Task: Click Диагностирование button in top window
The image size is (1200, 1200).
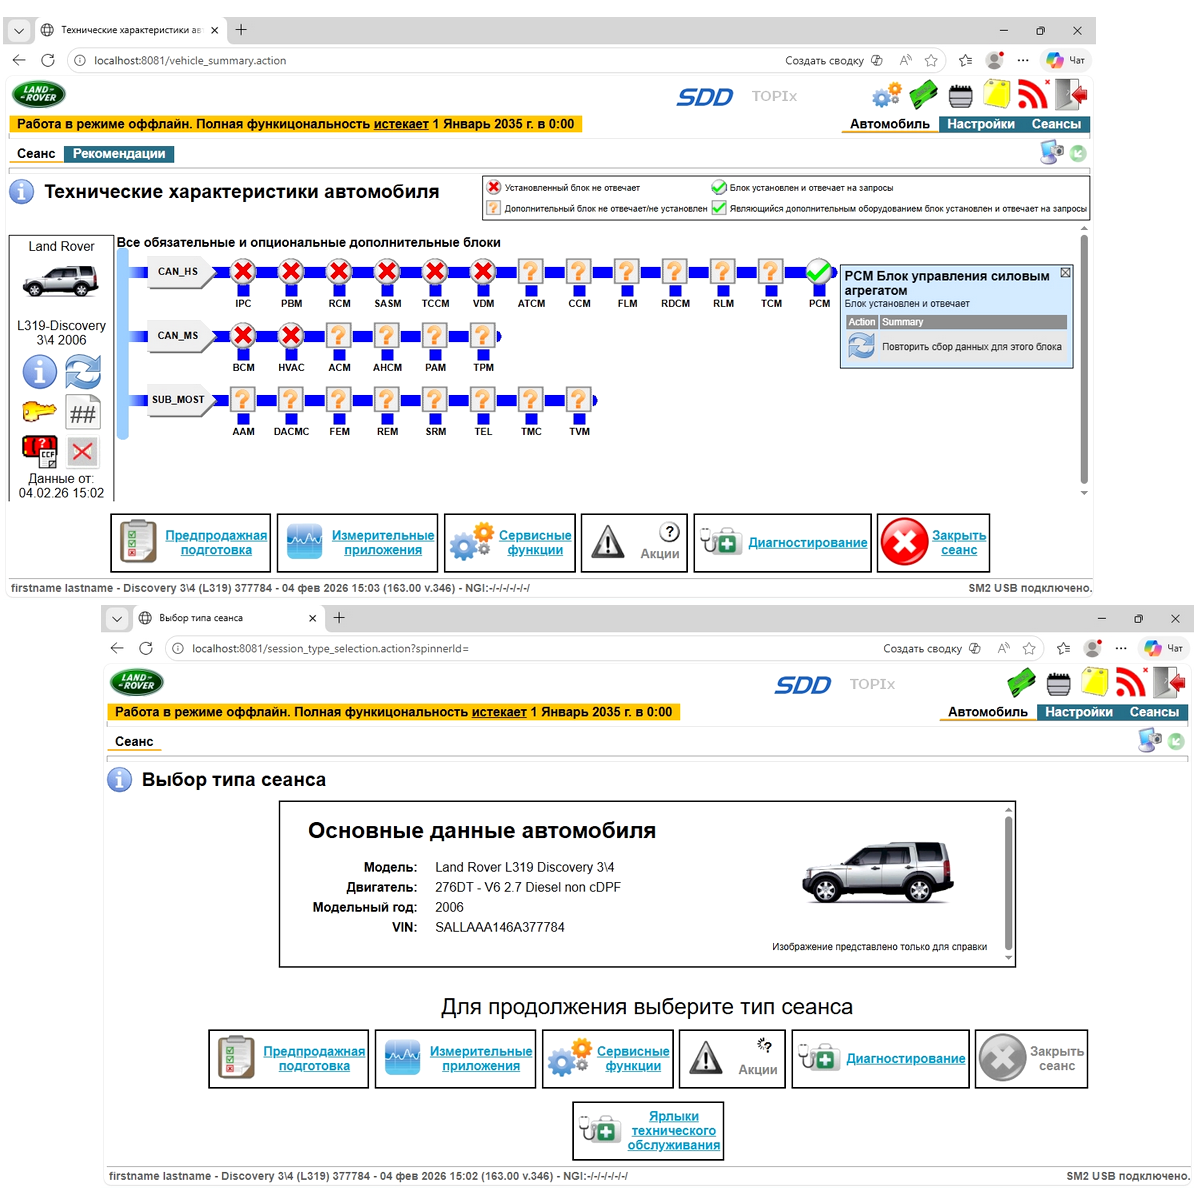Action: point(782,543)
